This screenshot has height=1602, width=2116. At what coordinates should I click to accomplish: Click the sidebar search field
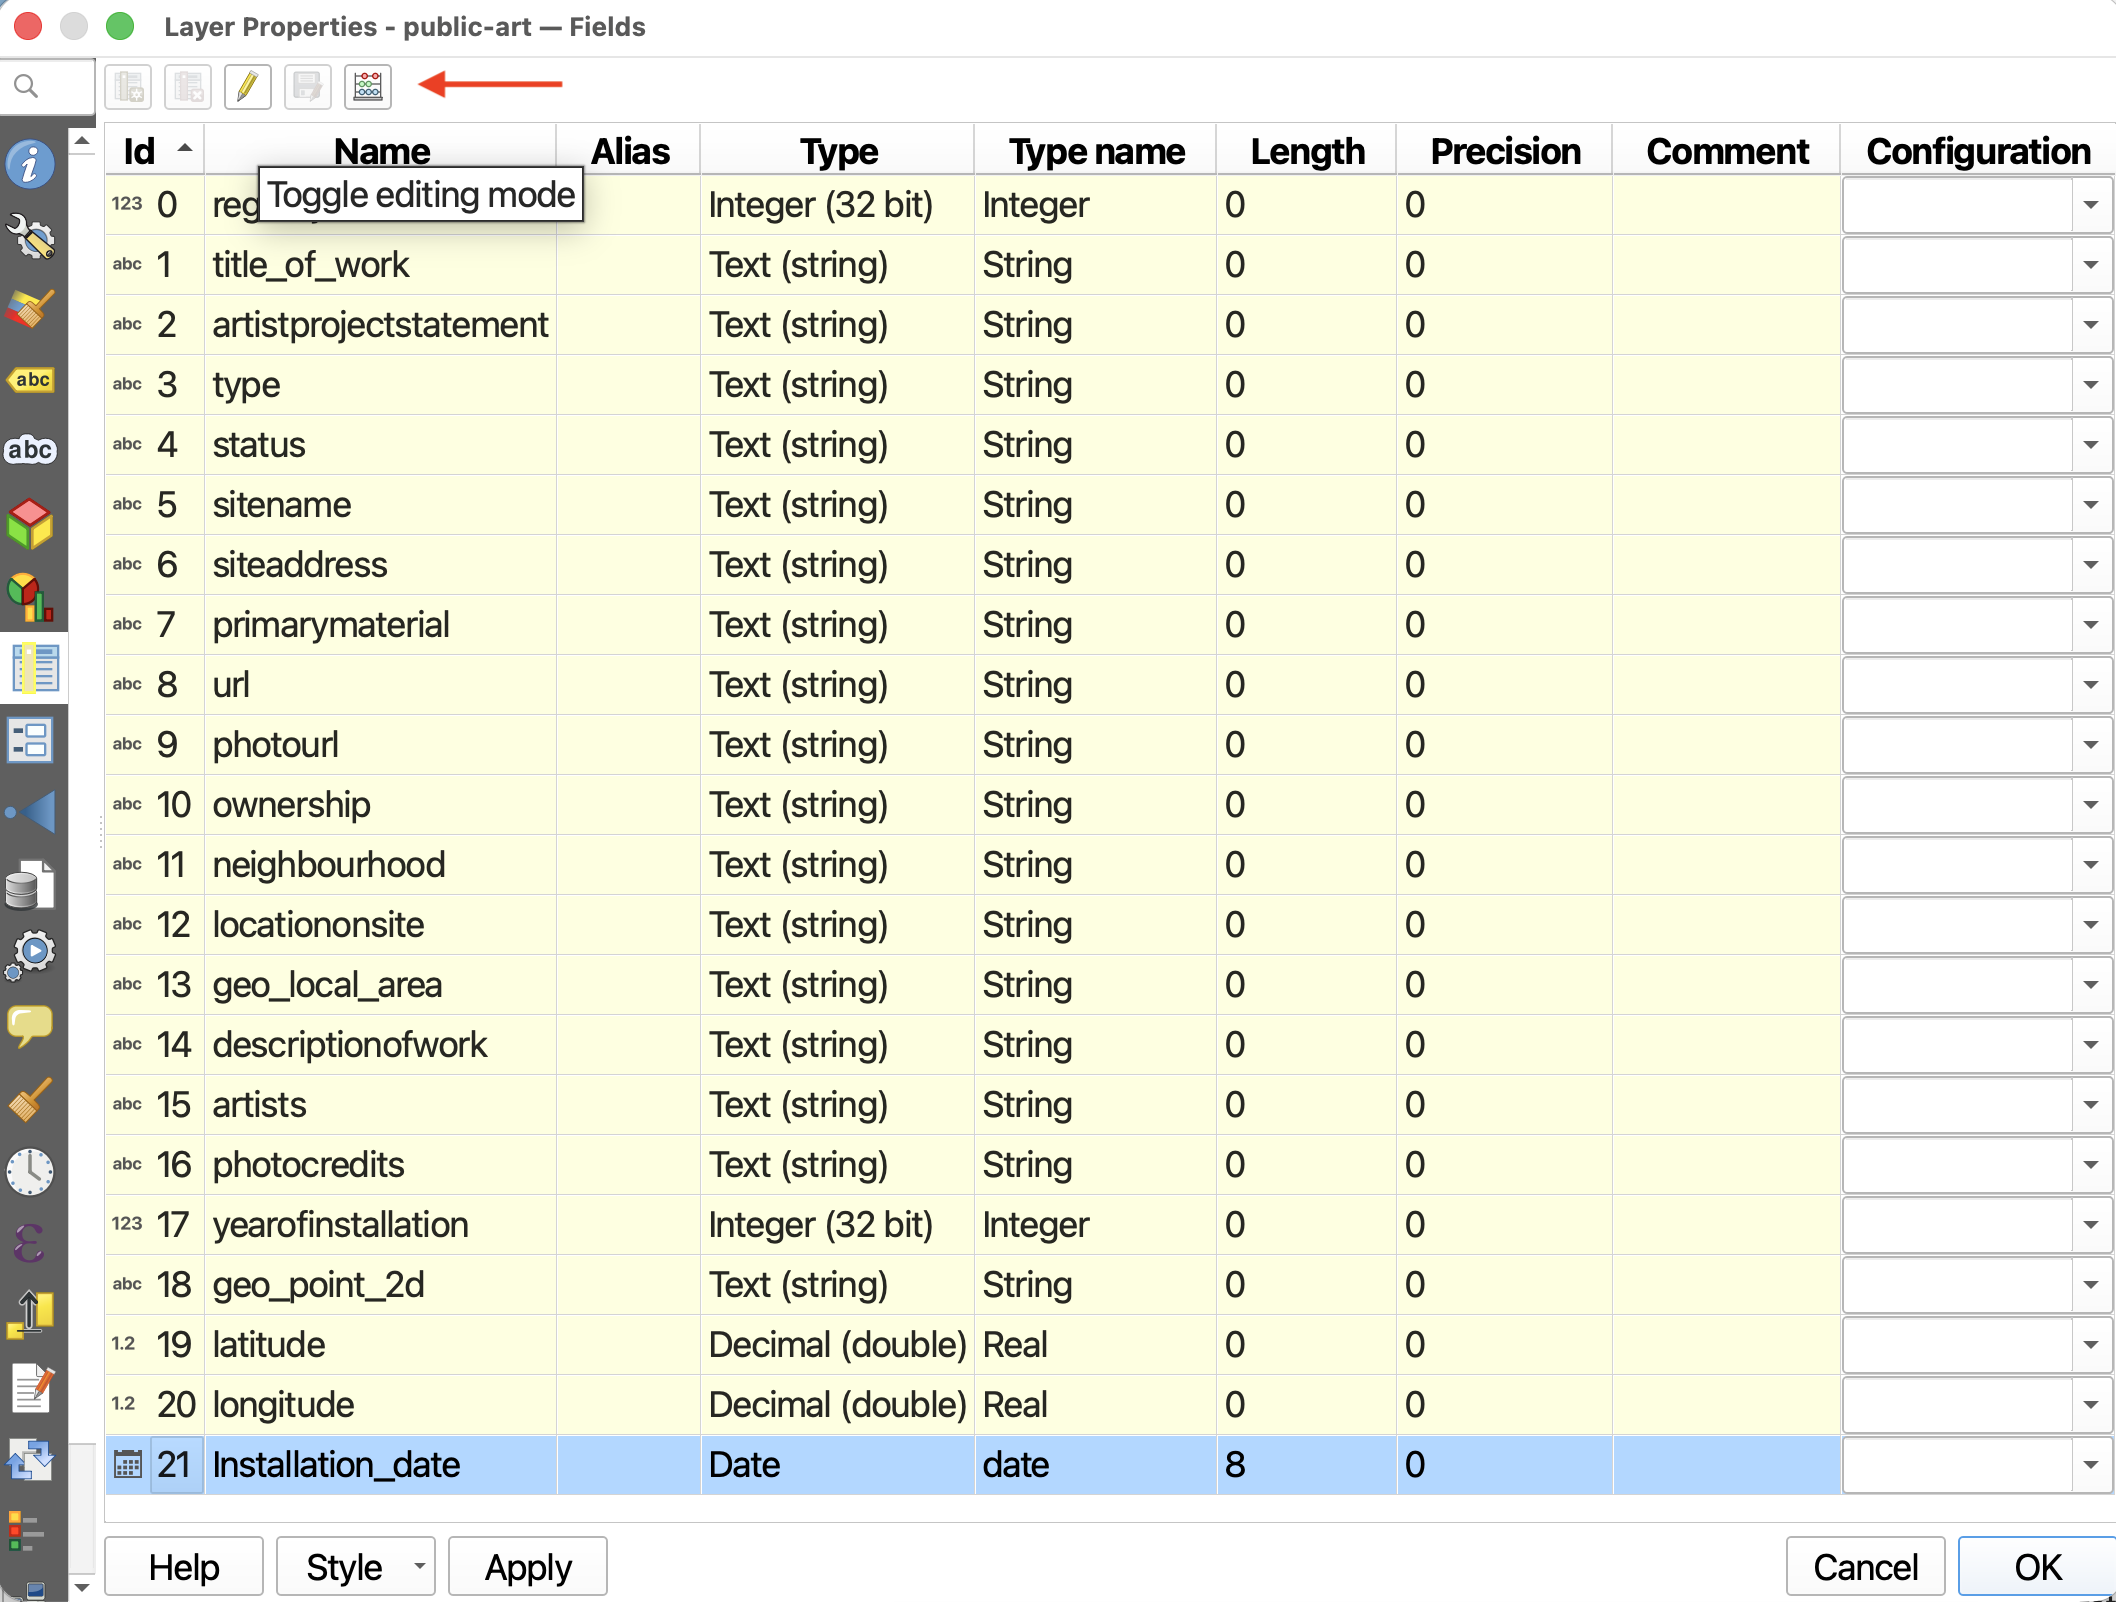pos(48,87)
